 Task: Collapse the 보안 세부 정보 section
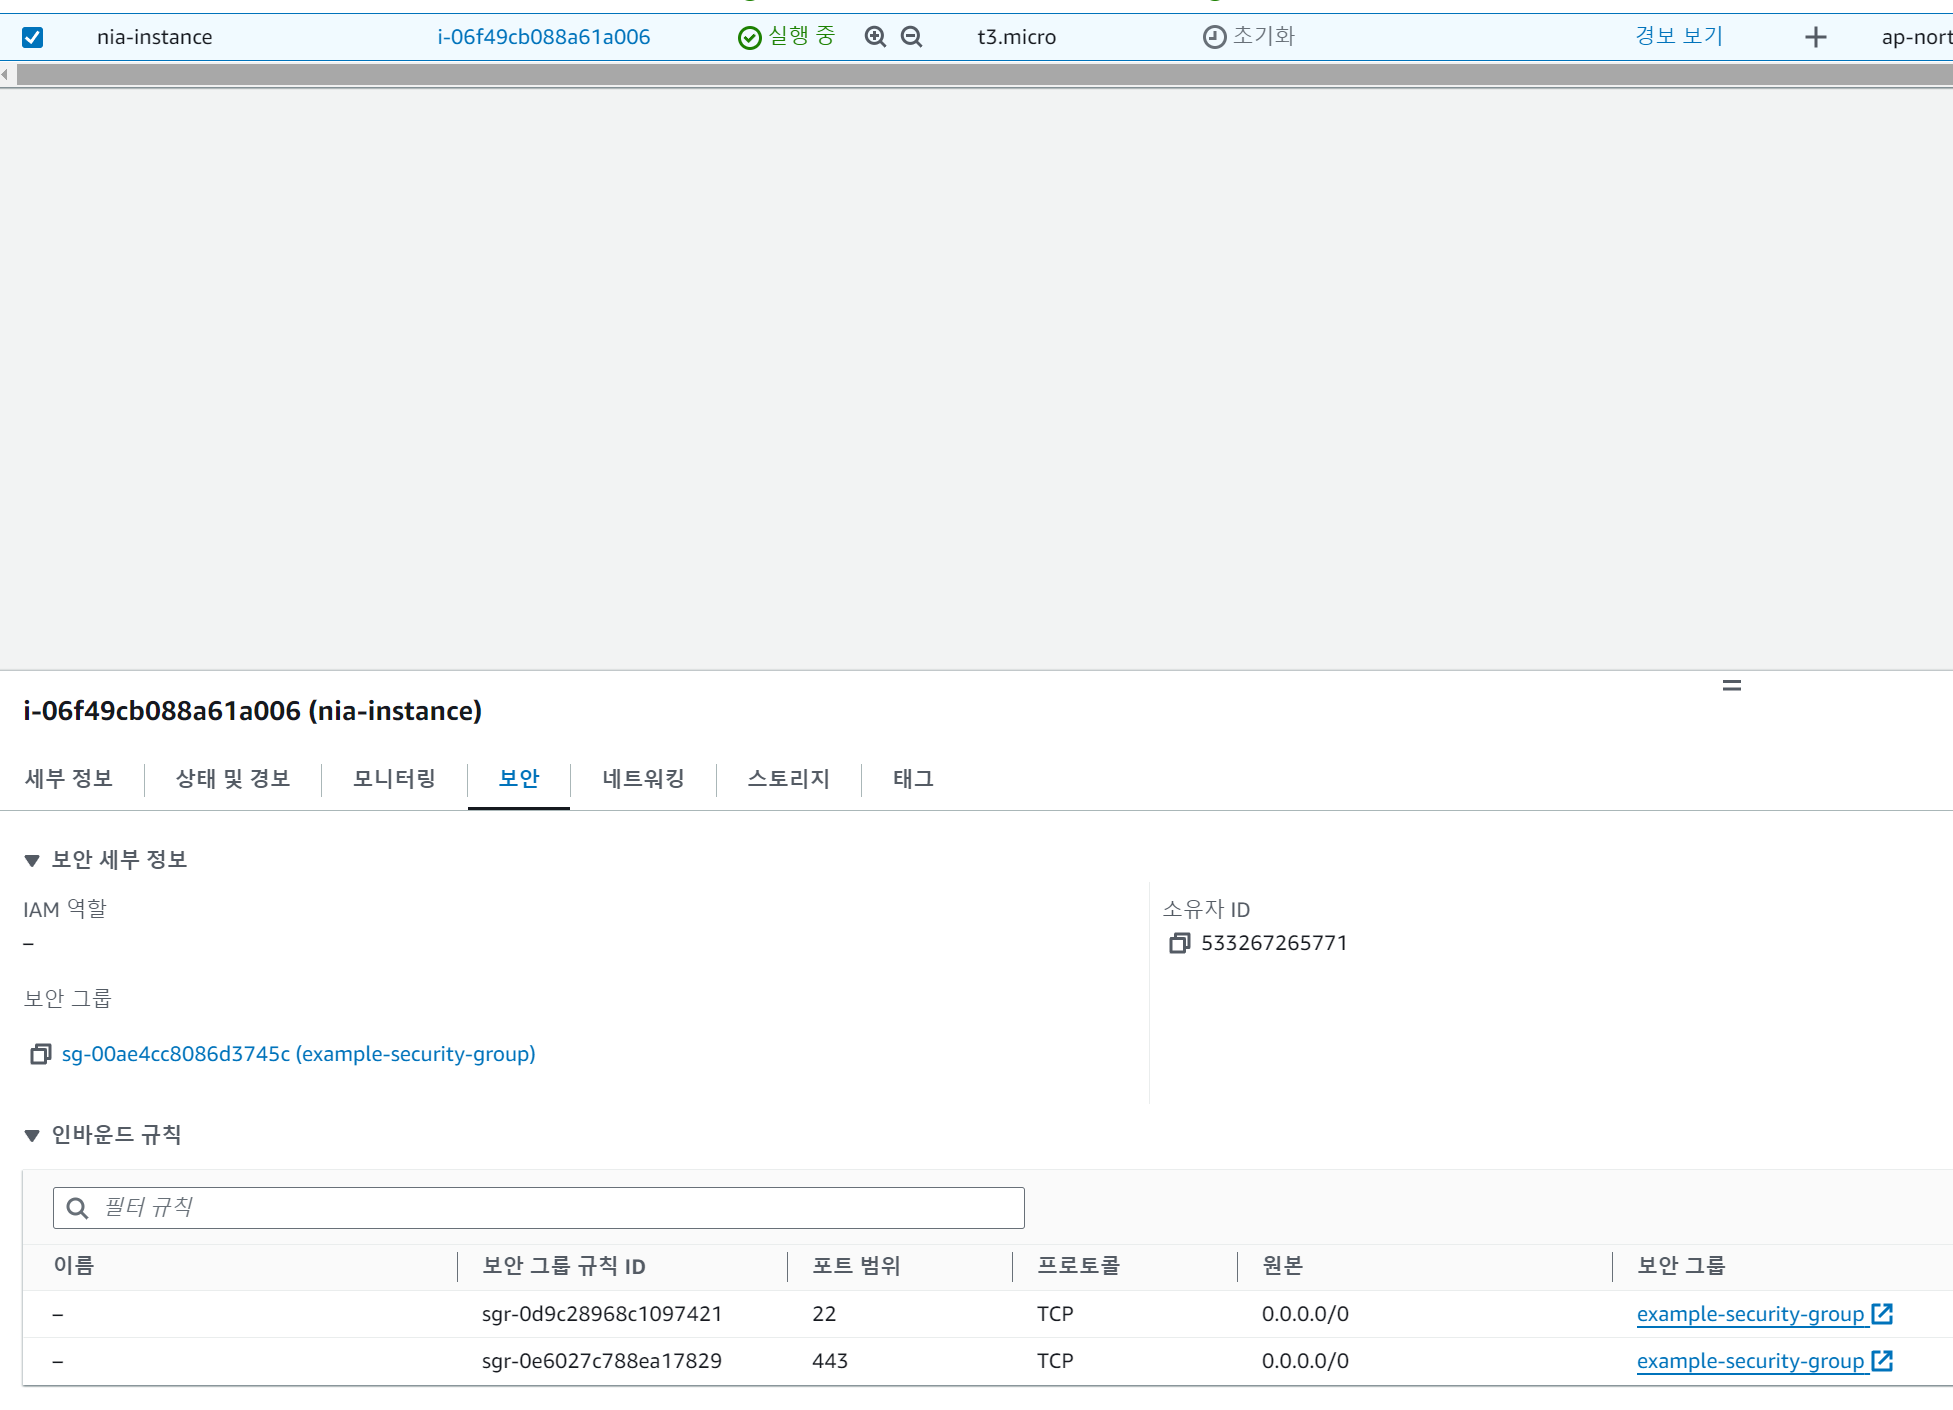coord(32,859)
